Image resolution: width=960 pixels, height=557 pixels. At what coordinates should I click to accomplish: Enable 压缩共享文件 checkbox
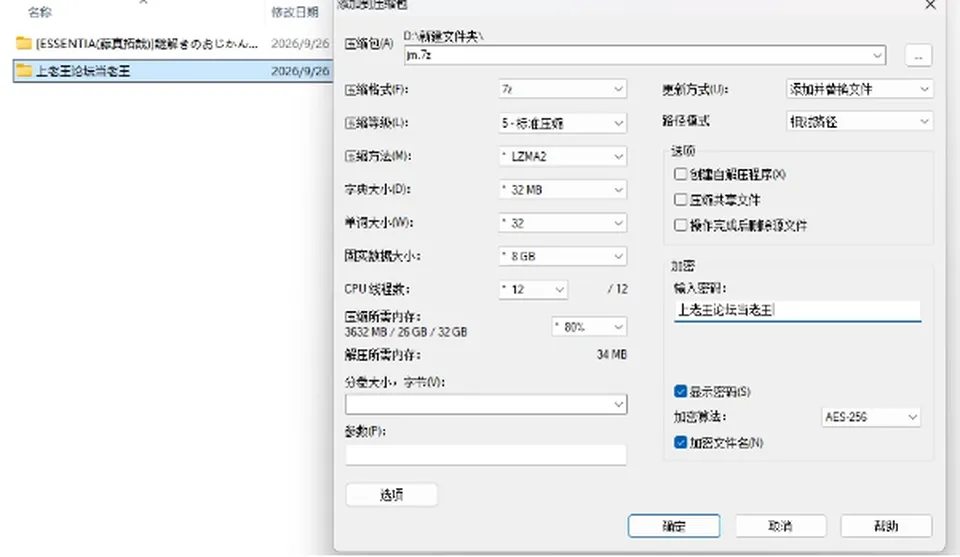tap(680, 200)
